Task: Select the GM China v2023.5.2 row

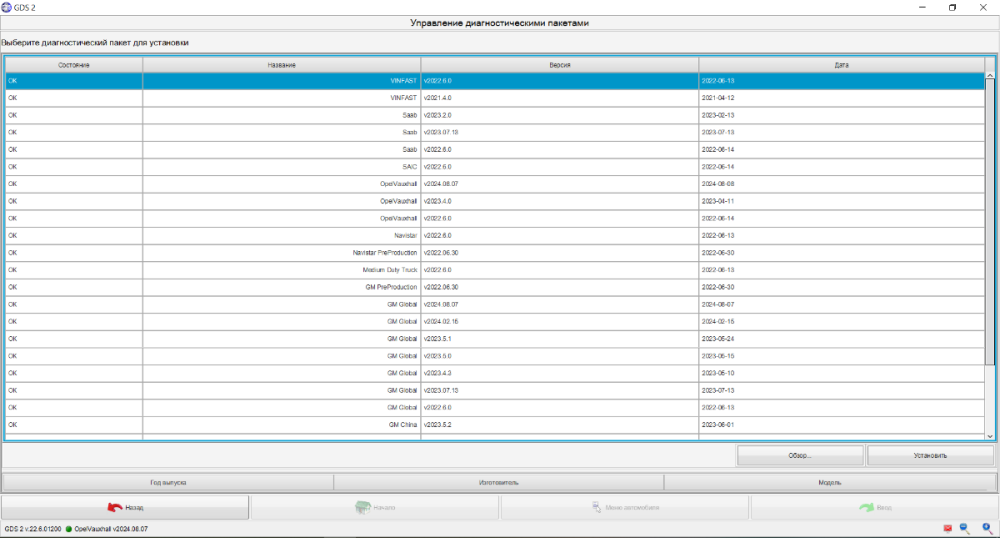Action: [x=495, y=425]
